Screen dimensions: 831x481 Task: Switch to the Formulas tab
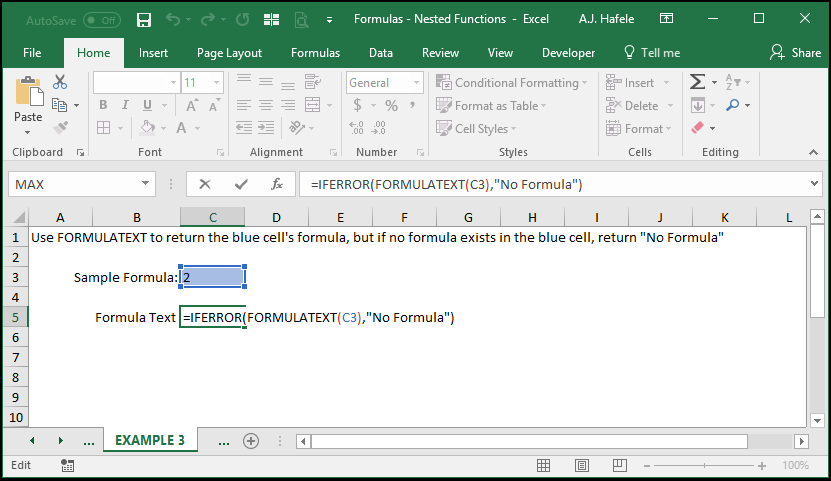coord(315,53)
